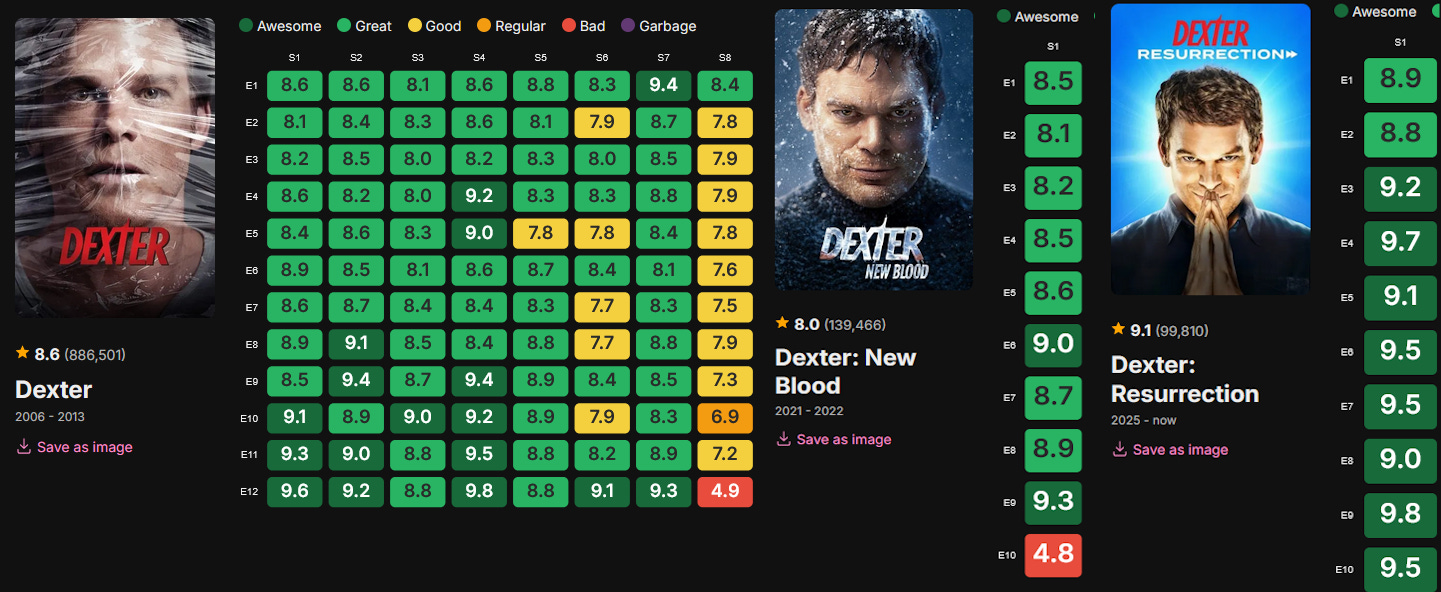Click the 9.1 rating in S6 E12
The width and height of the screenshot is (1441, 592).
click(602, 492)
